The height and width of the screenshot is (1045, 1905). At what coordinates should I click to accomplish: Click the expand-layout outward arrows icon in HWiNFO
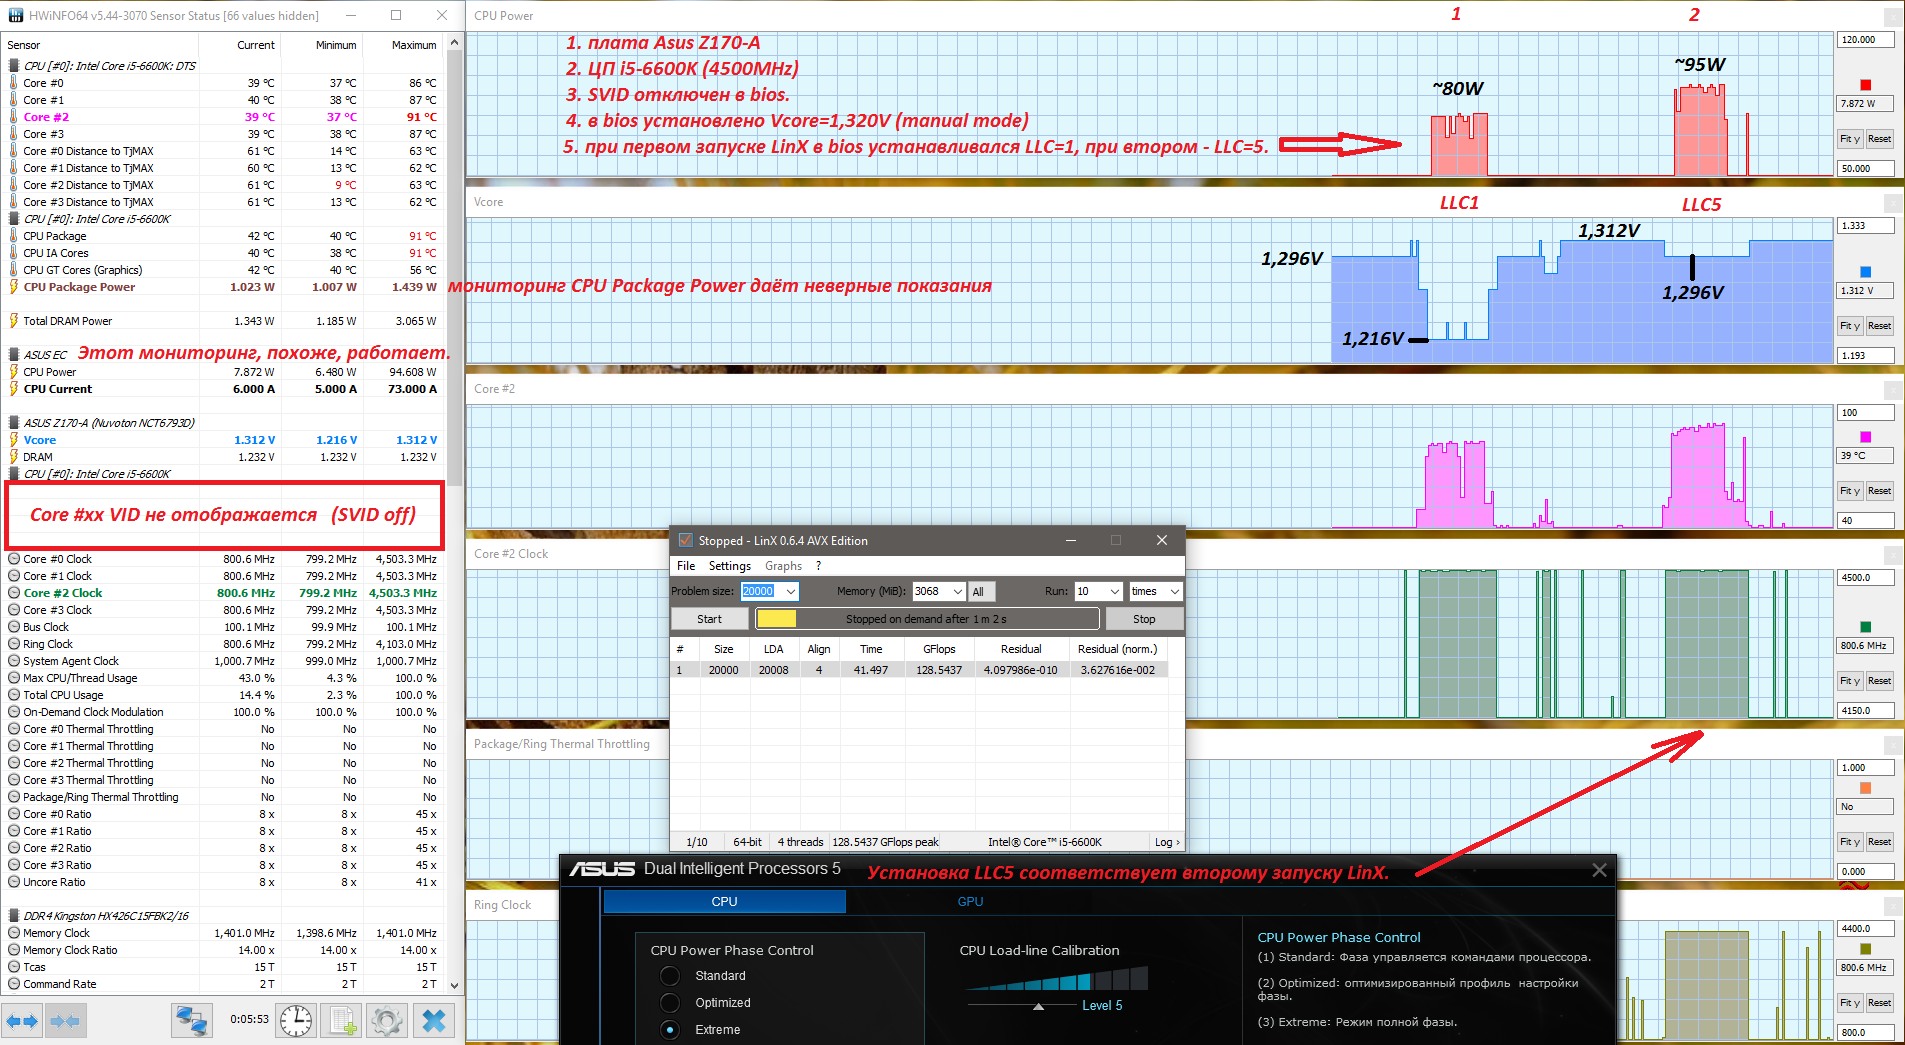point(22,1021)
